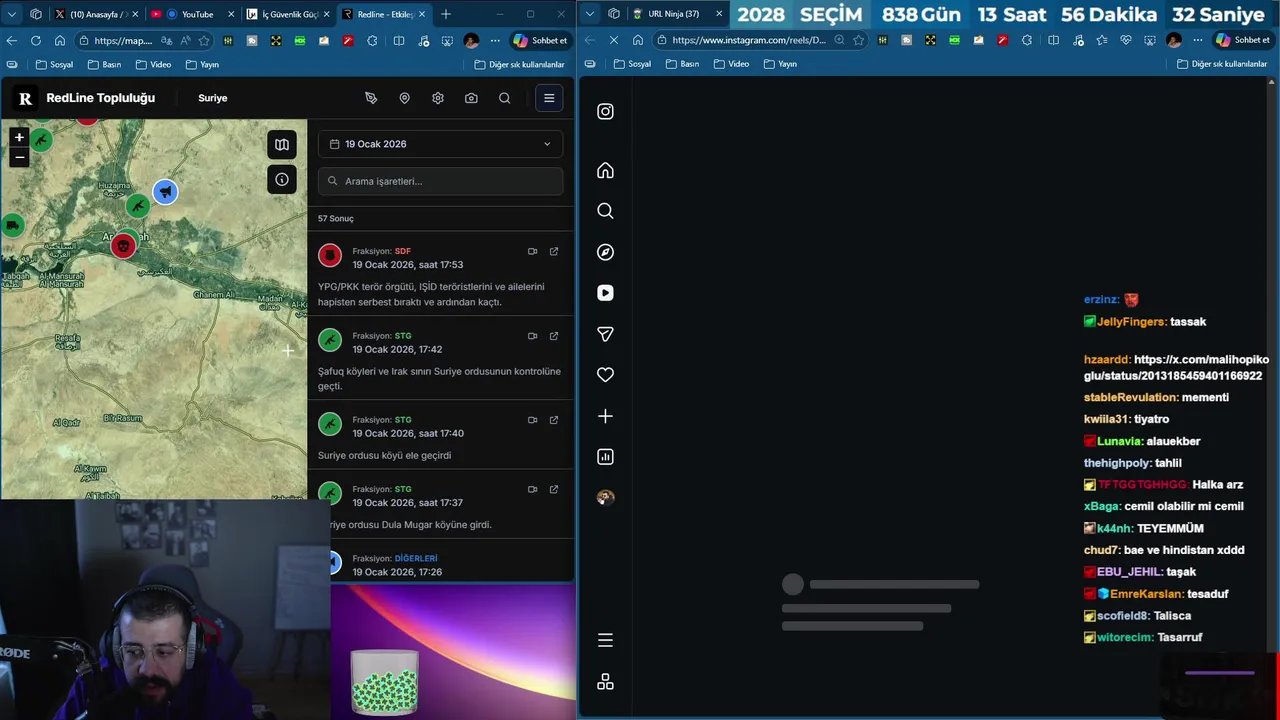Expand Diğer sık kullanılanlar in left browser
The height and width of the screenshot is (720, 1280).
(x=520, y=64)
